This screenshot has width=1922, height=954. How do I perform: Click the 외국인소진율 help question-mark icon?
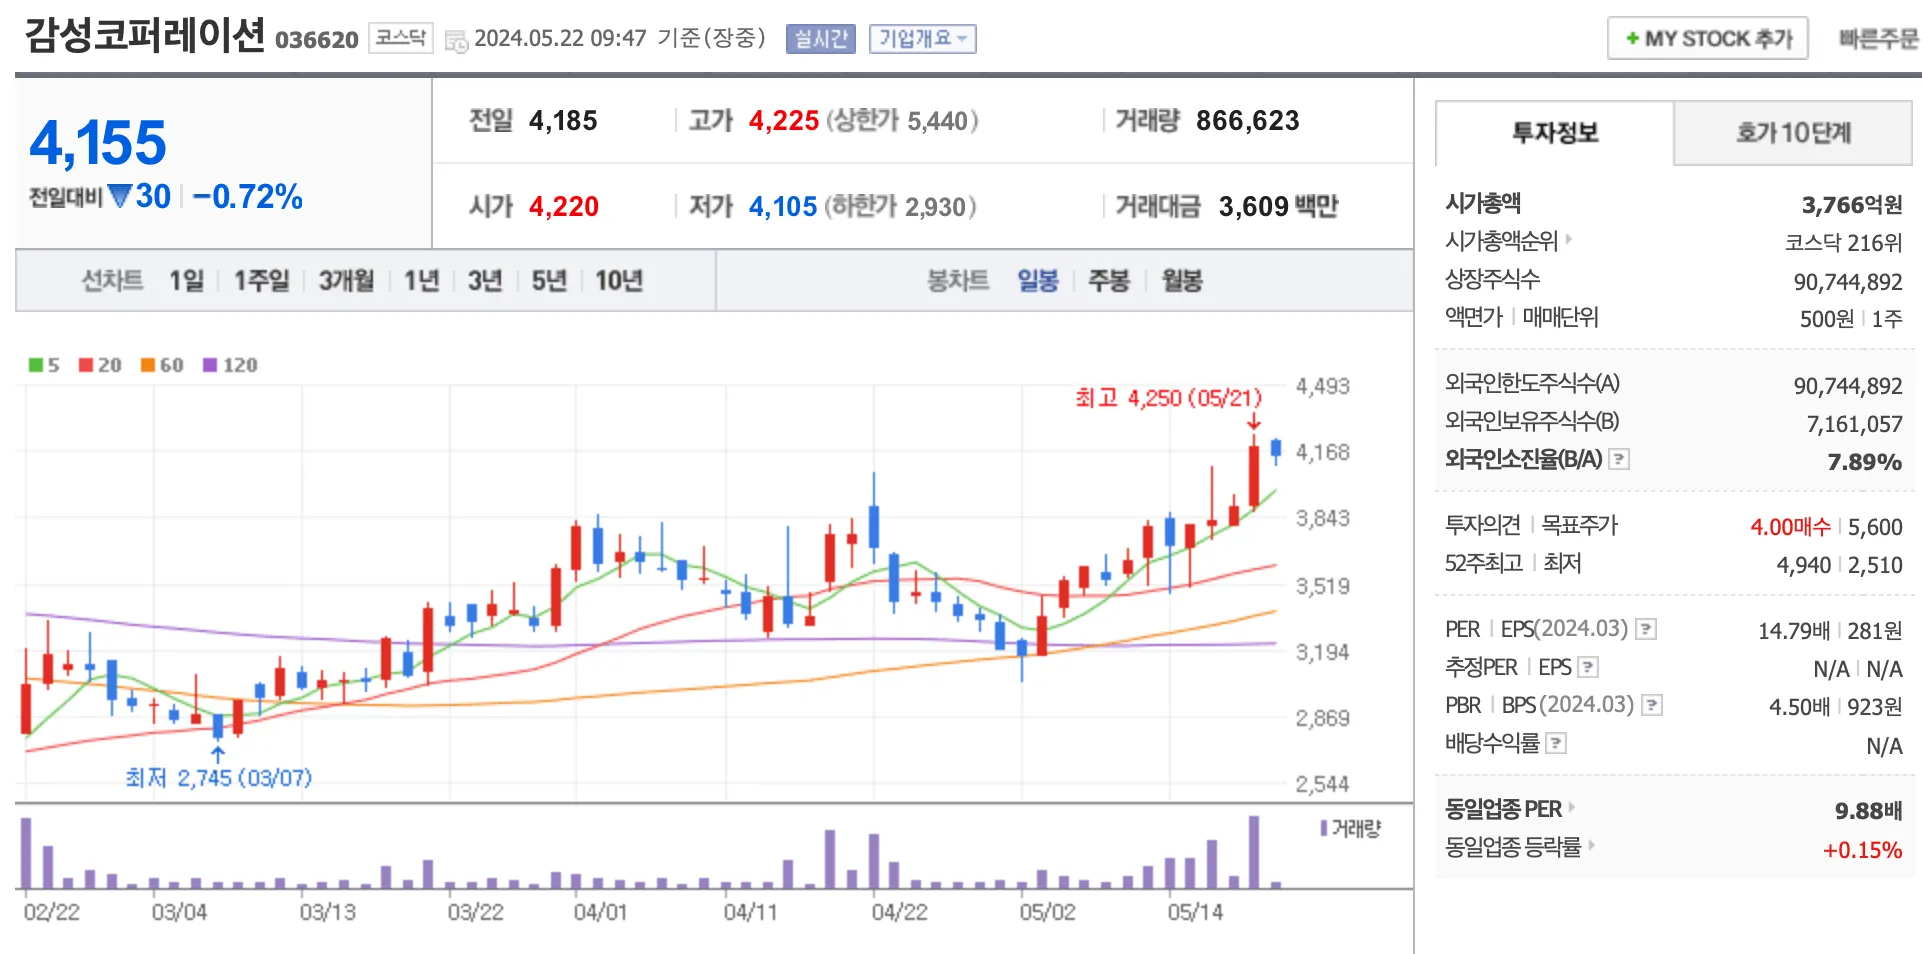point(1619,459)
